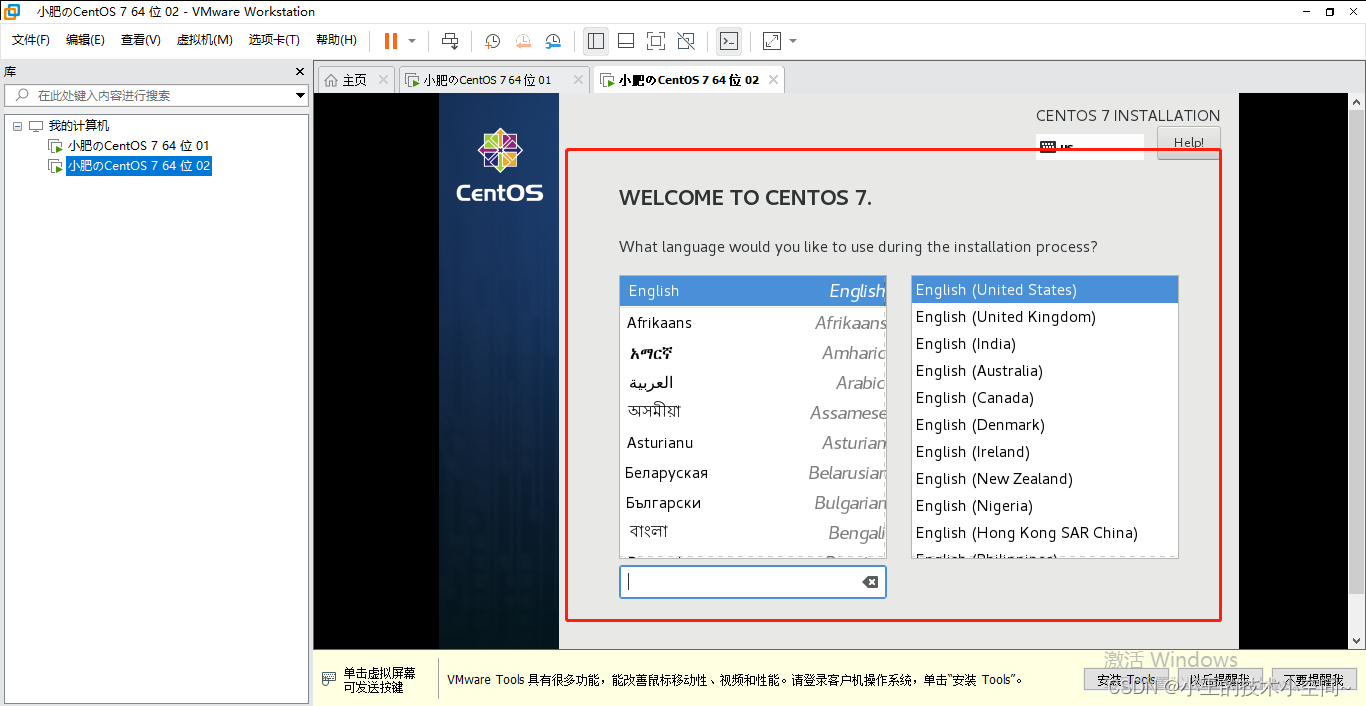Select Assamese in the language list
This screenshot has height=706, width=1366.
coord(753,413)
